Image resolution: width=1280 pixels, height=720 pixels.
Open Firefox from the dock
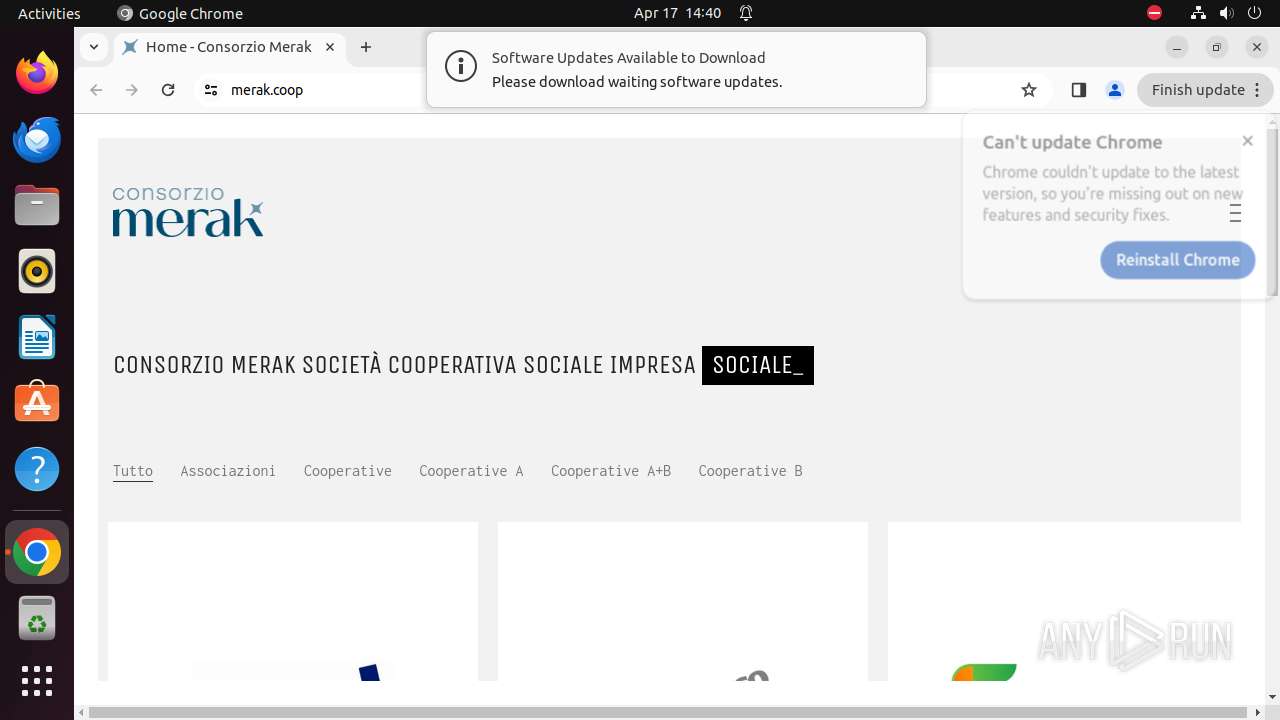click(x=37, y=74)
